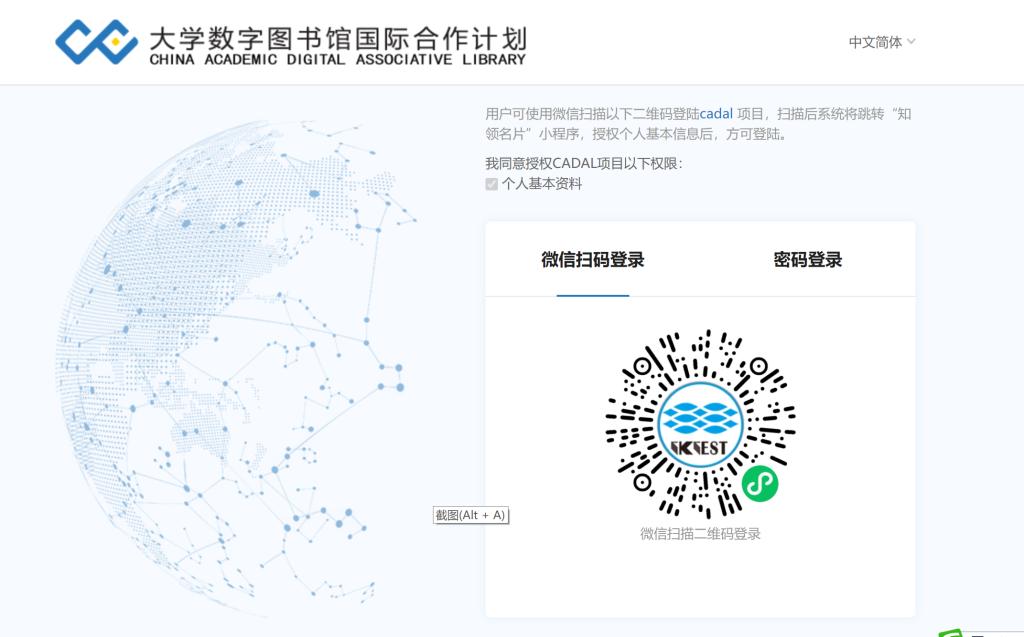This screenshot has width=1024, height=637.
Task: Click the 大学数字图书馆国际合作计划 site title
Action: tap(337, 38)
